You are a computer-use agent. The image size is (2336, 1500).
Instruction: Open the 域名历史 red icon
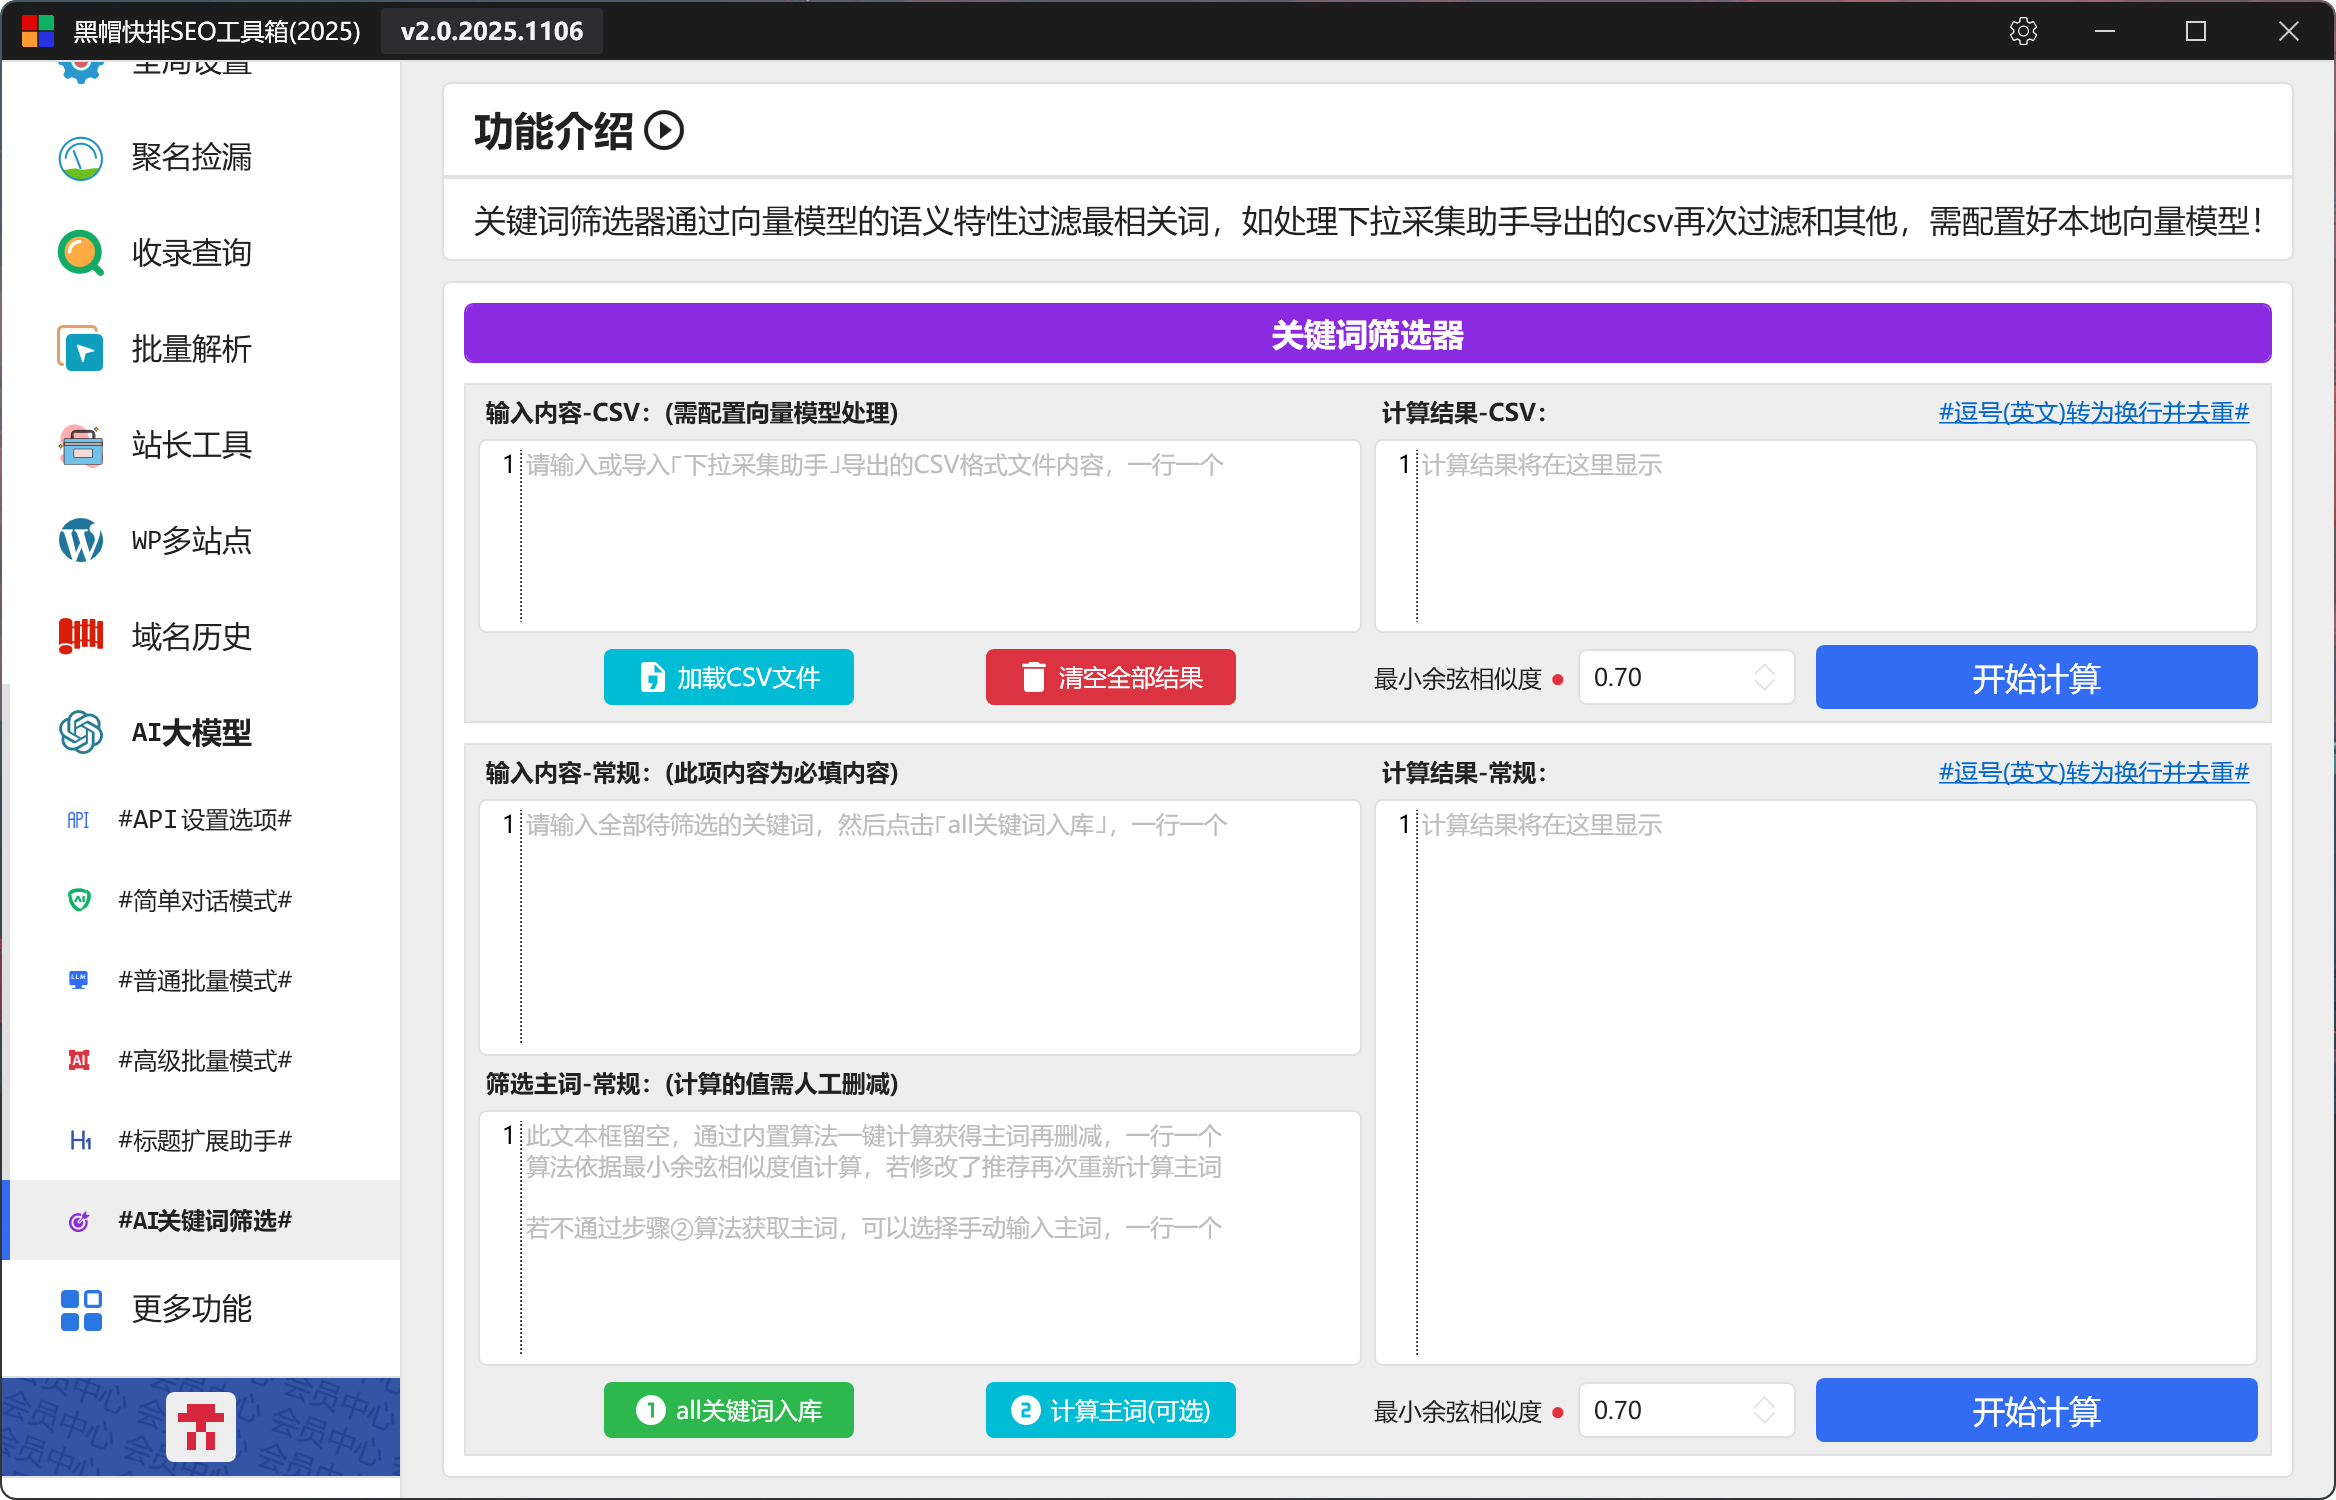coord(81,636)
